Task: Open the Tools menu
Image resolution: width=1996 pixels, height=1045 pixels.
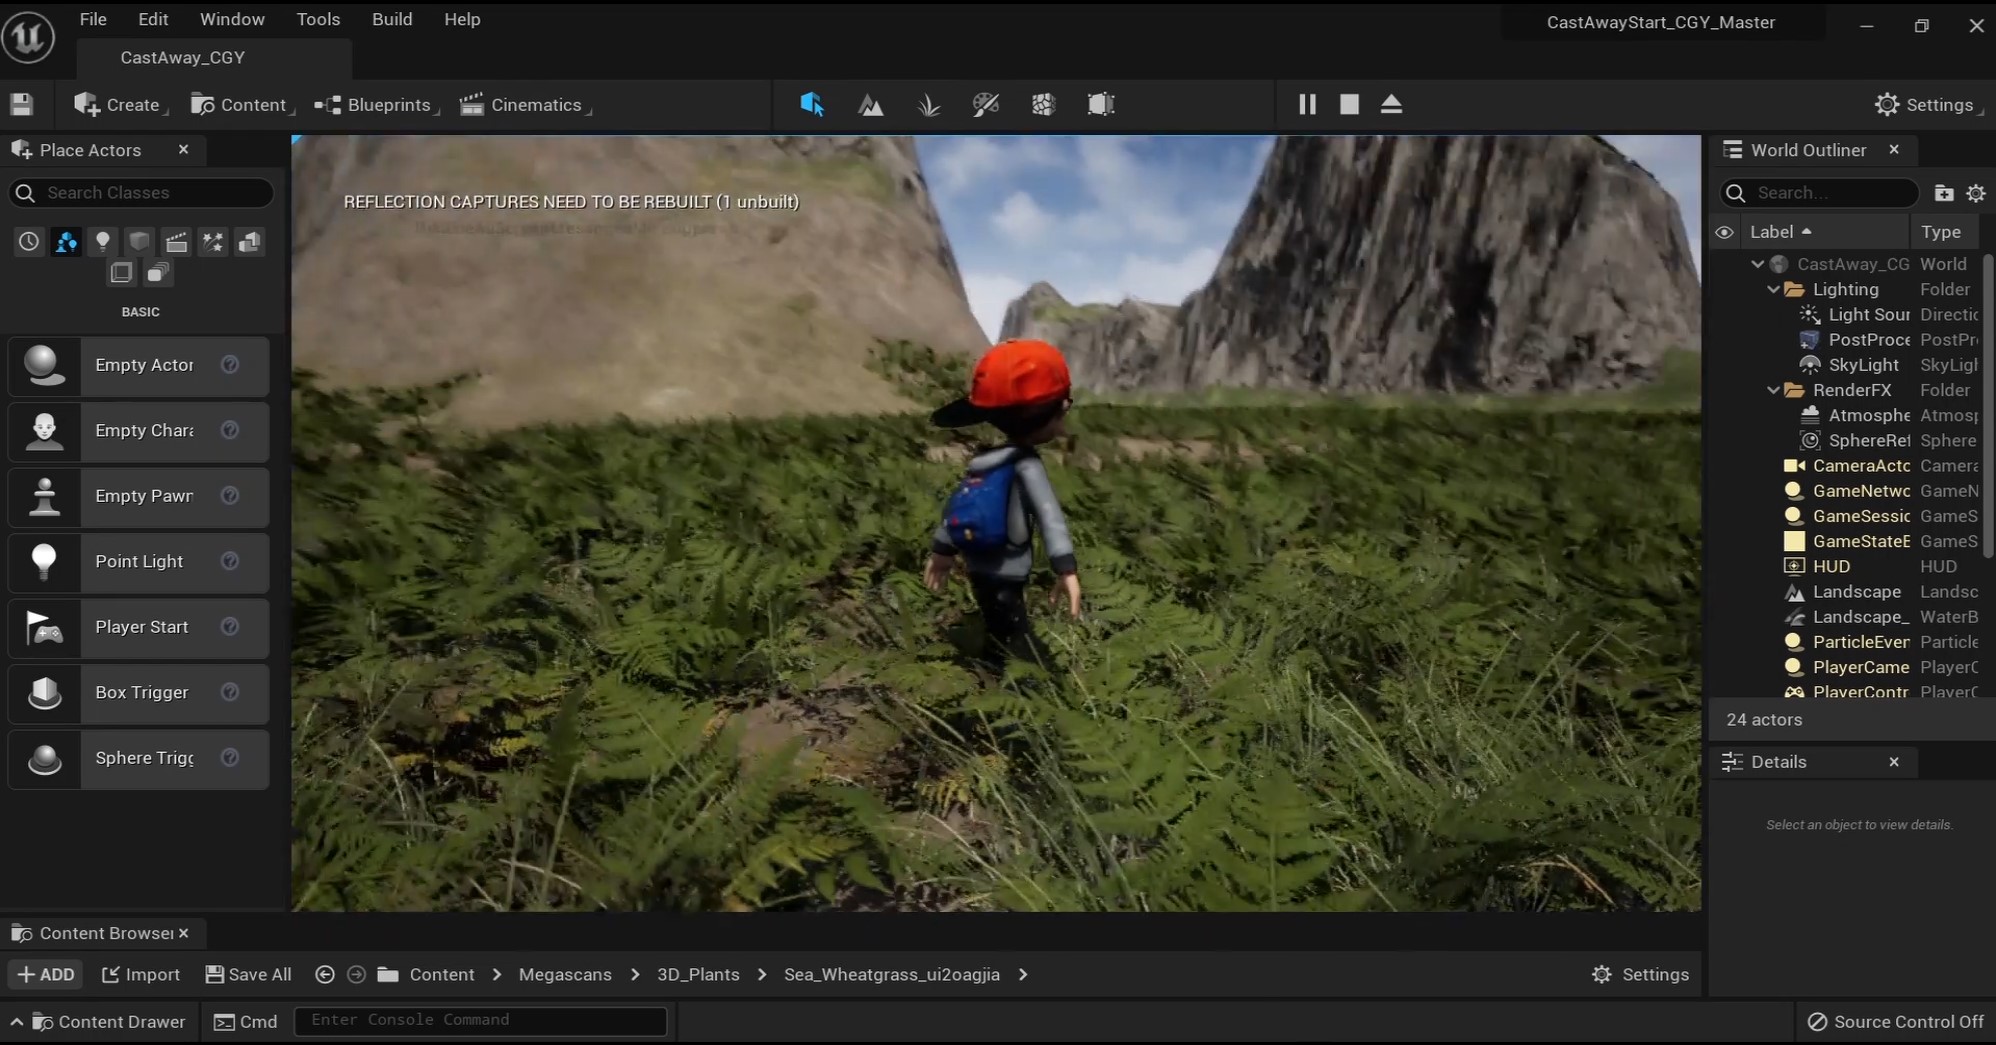Action: point(318,19)
